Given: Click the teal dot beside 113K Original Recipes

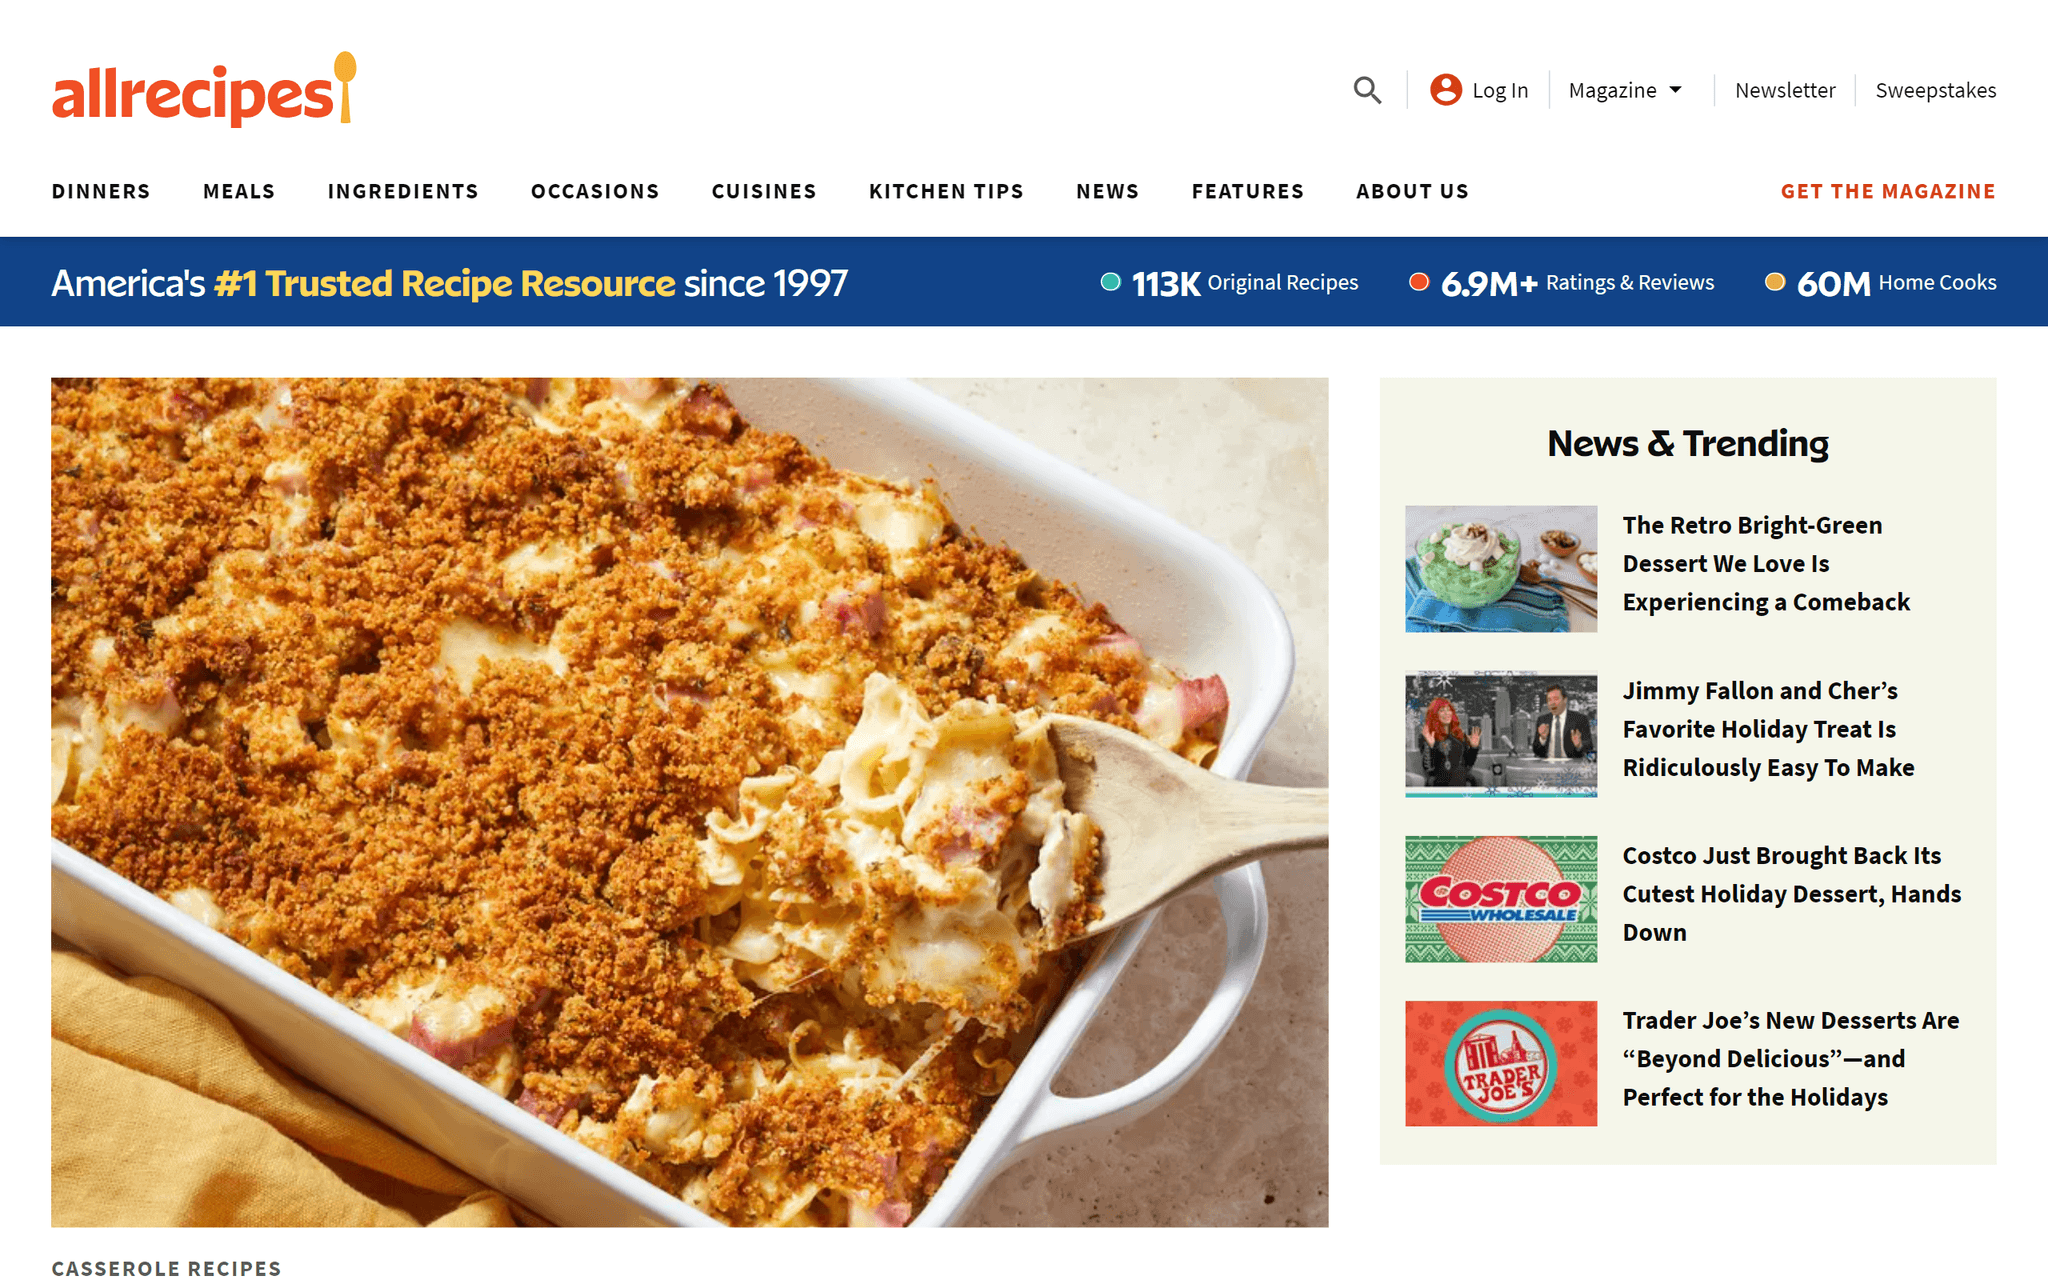Looking at the screenshot, I should 1110,282.
